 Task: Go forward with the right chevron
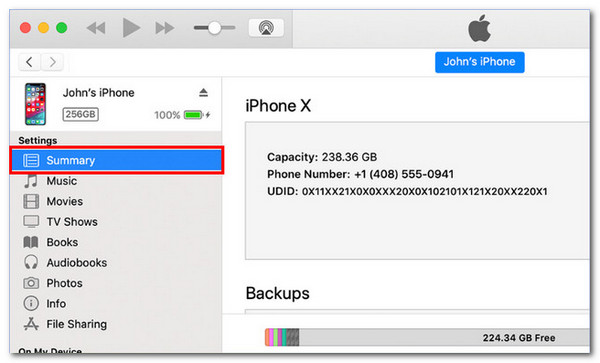click(x=52, y=62)
